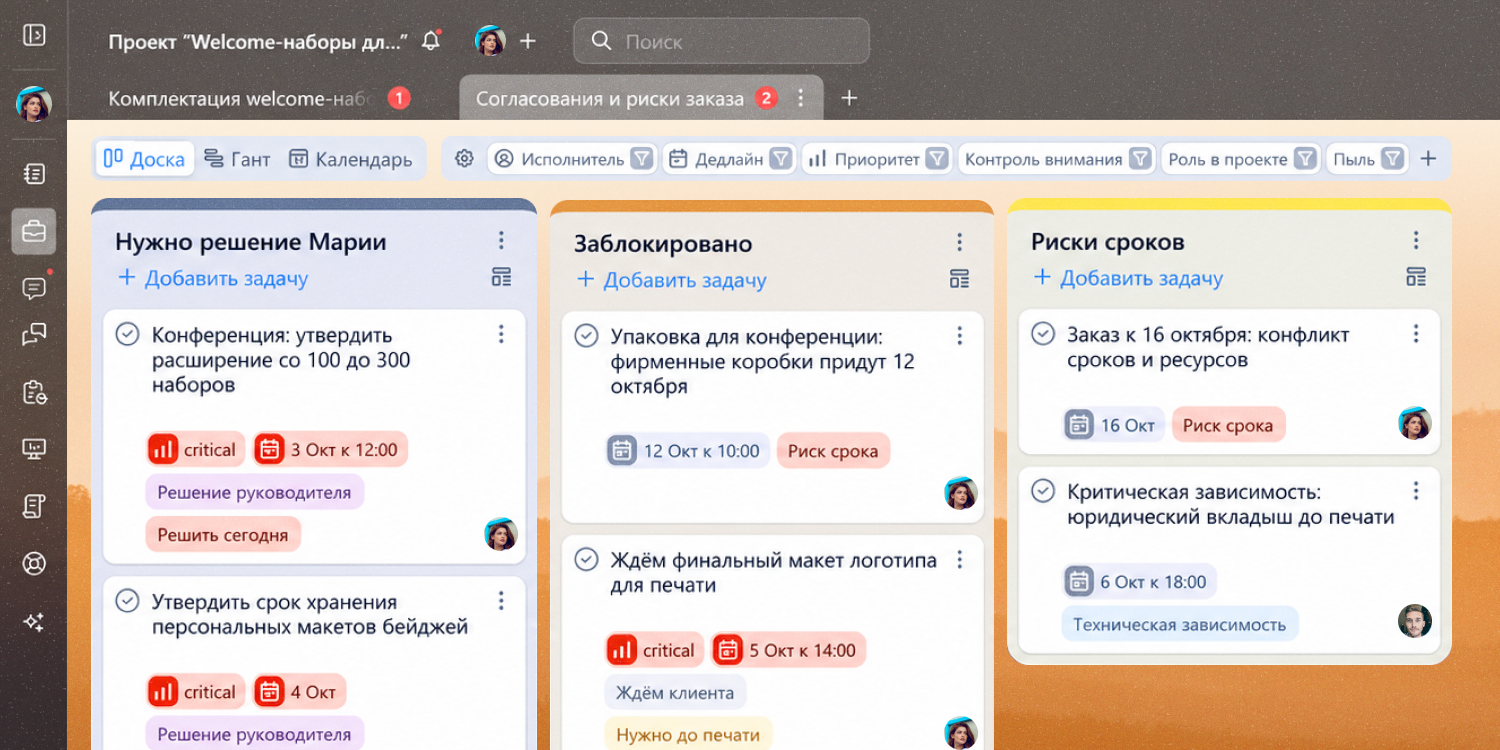Screen dimensions: 1500x750
Task: Open user avatar in left sidebar
Action: point(34,104)
